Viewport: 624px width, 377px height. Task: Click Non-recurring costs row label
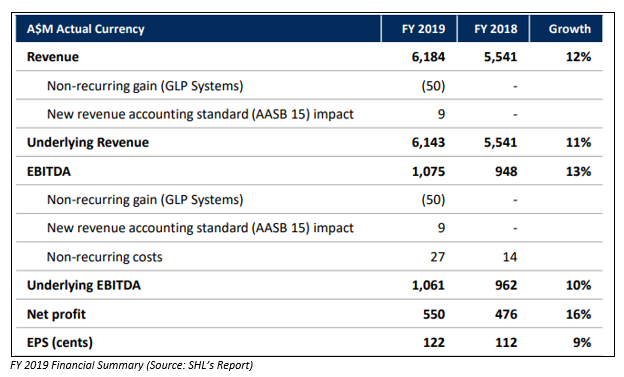104,257
